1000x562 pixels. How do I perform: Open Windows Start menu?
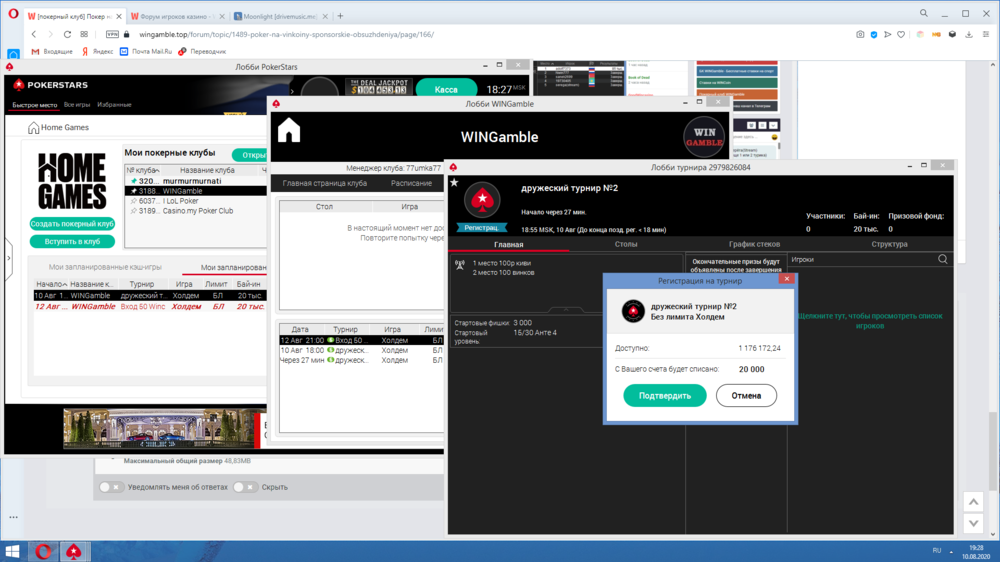13,551
